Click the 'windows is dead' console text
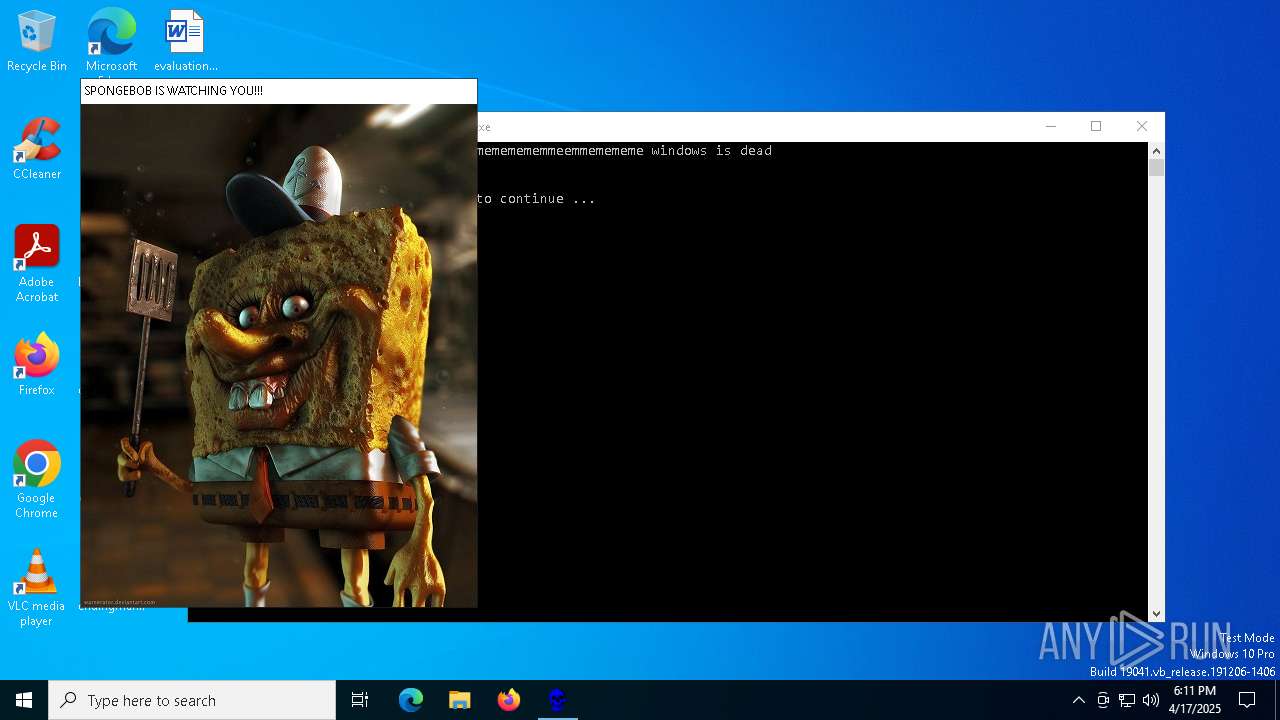The height and width of the screenshot is (720, 1280). tap(711, 151)
